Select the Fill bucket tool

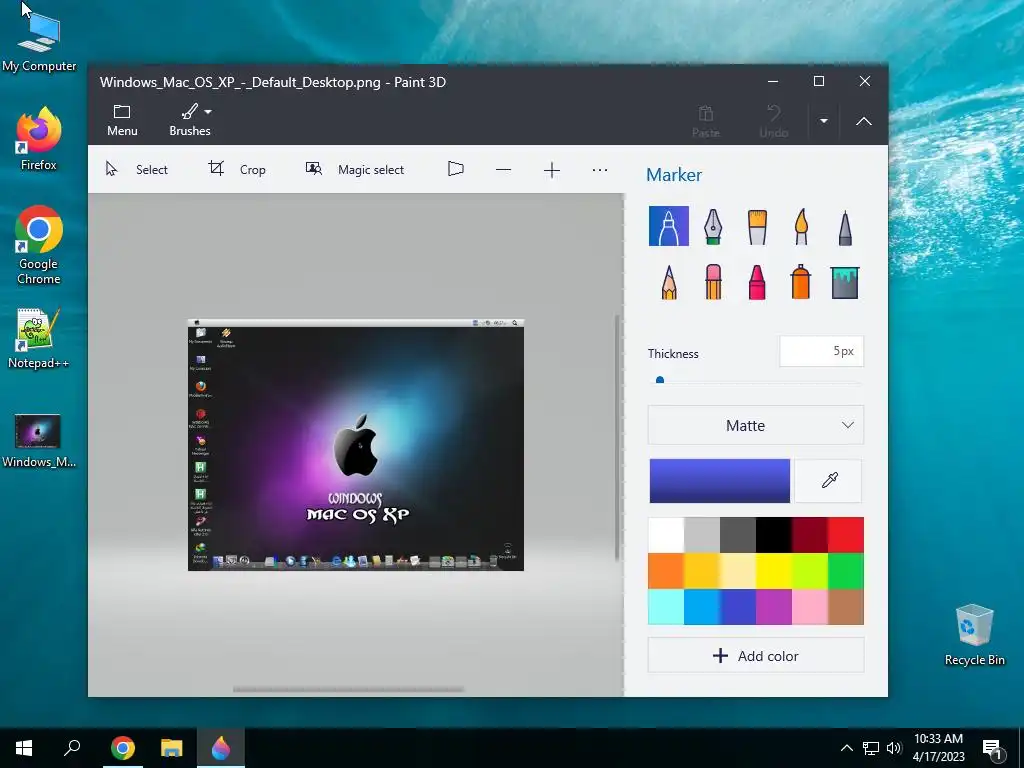845,282
